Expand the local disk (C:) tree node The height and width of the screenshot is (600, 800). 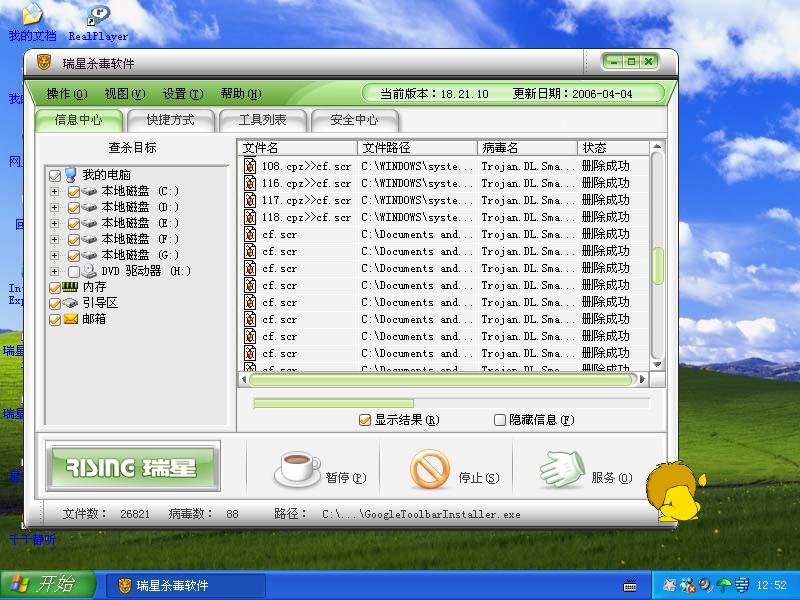point(55,192)
